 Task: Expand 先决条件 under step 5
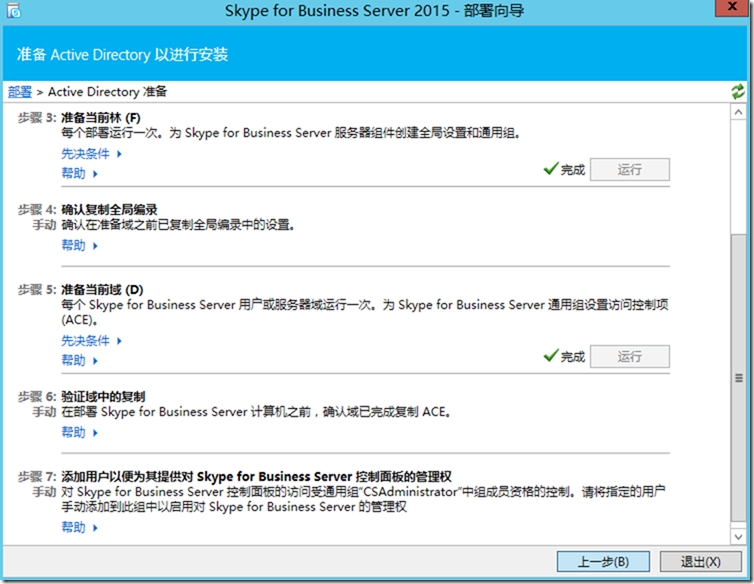[91, 341]
